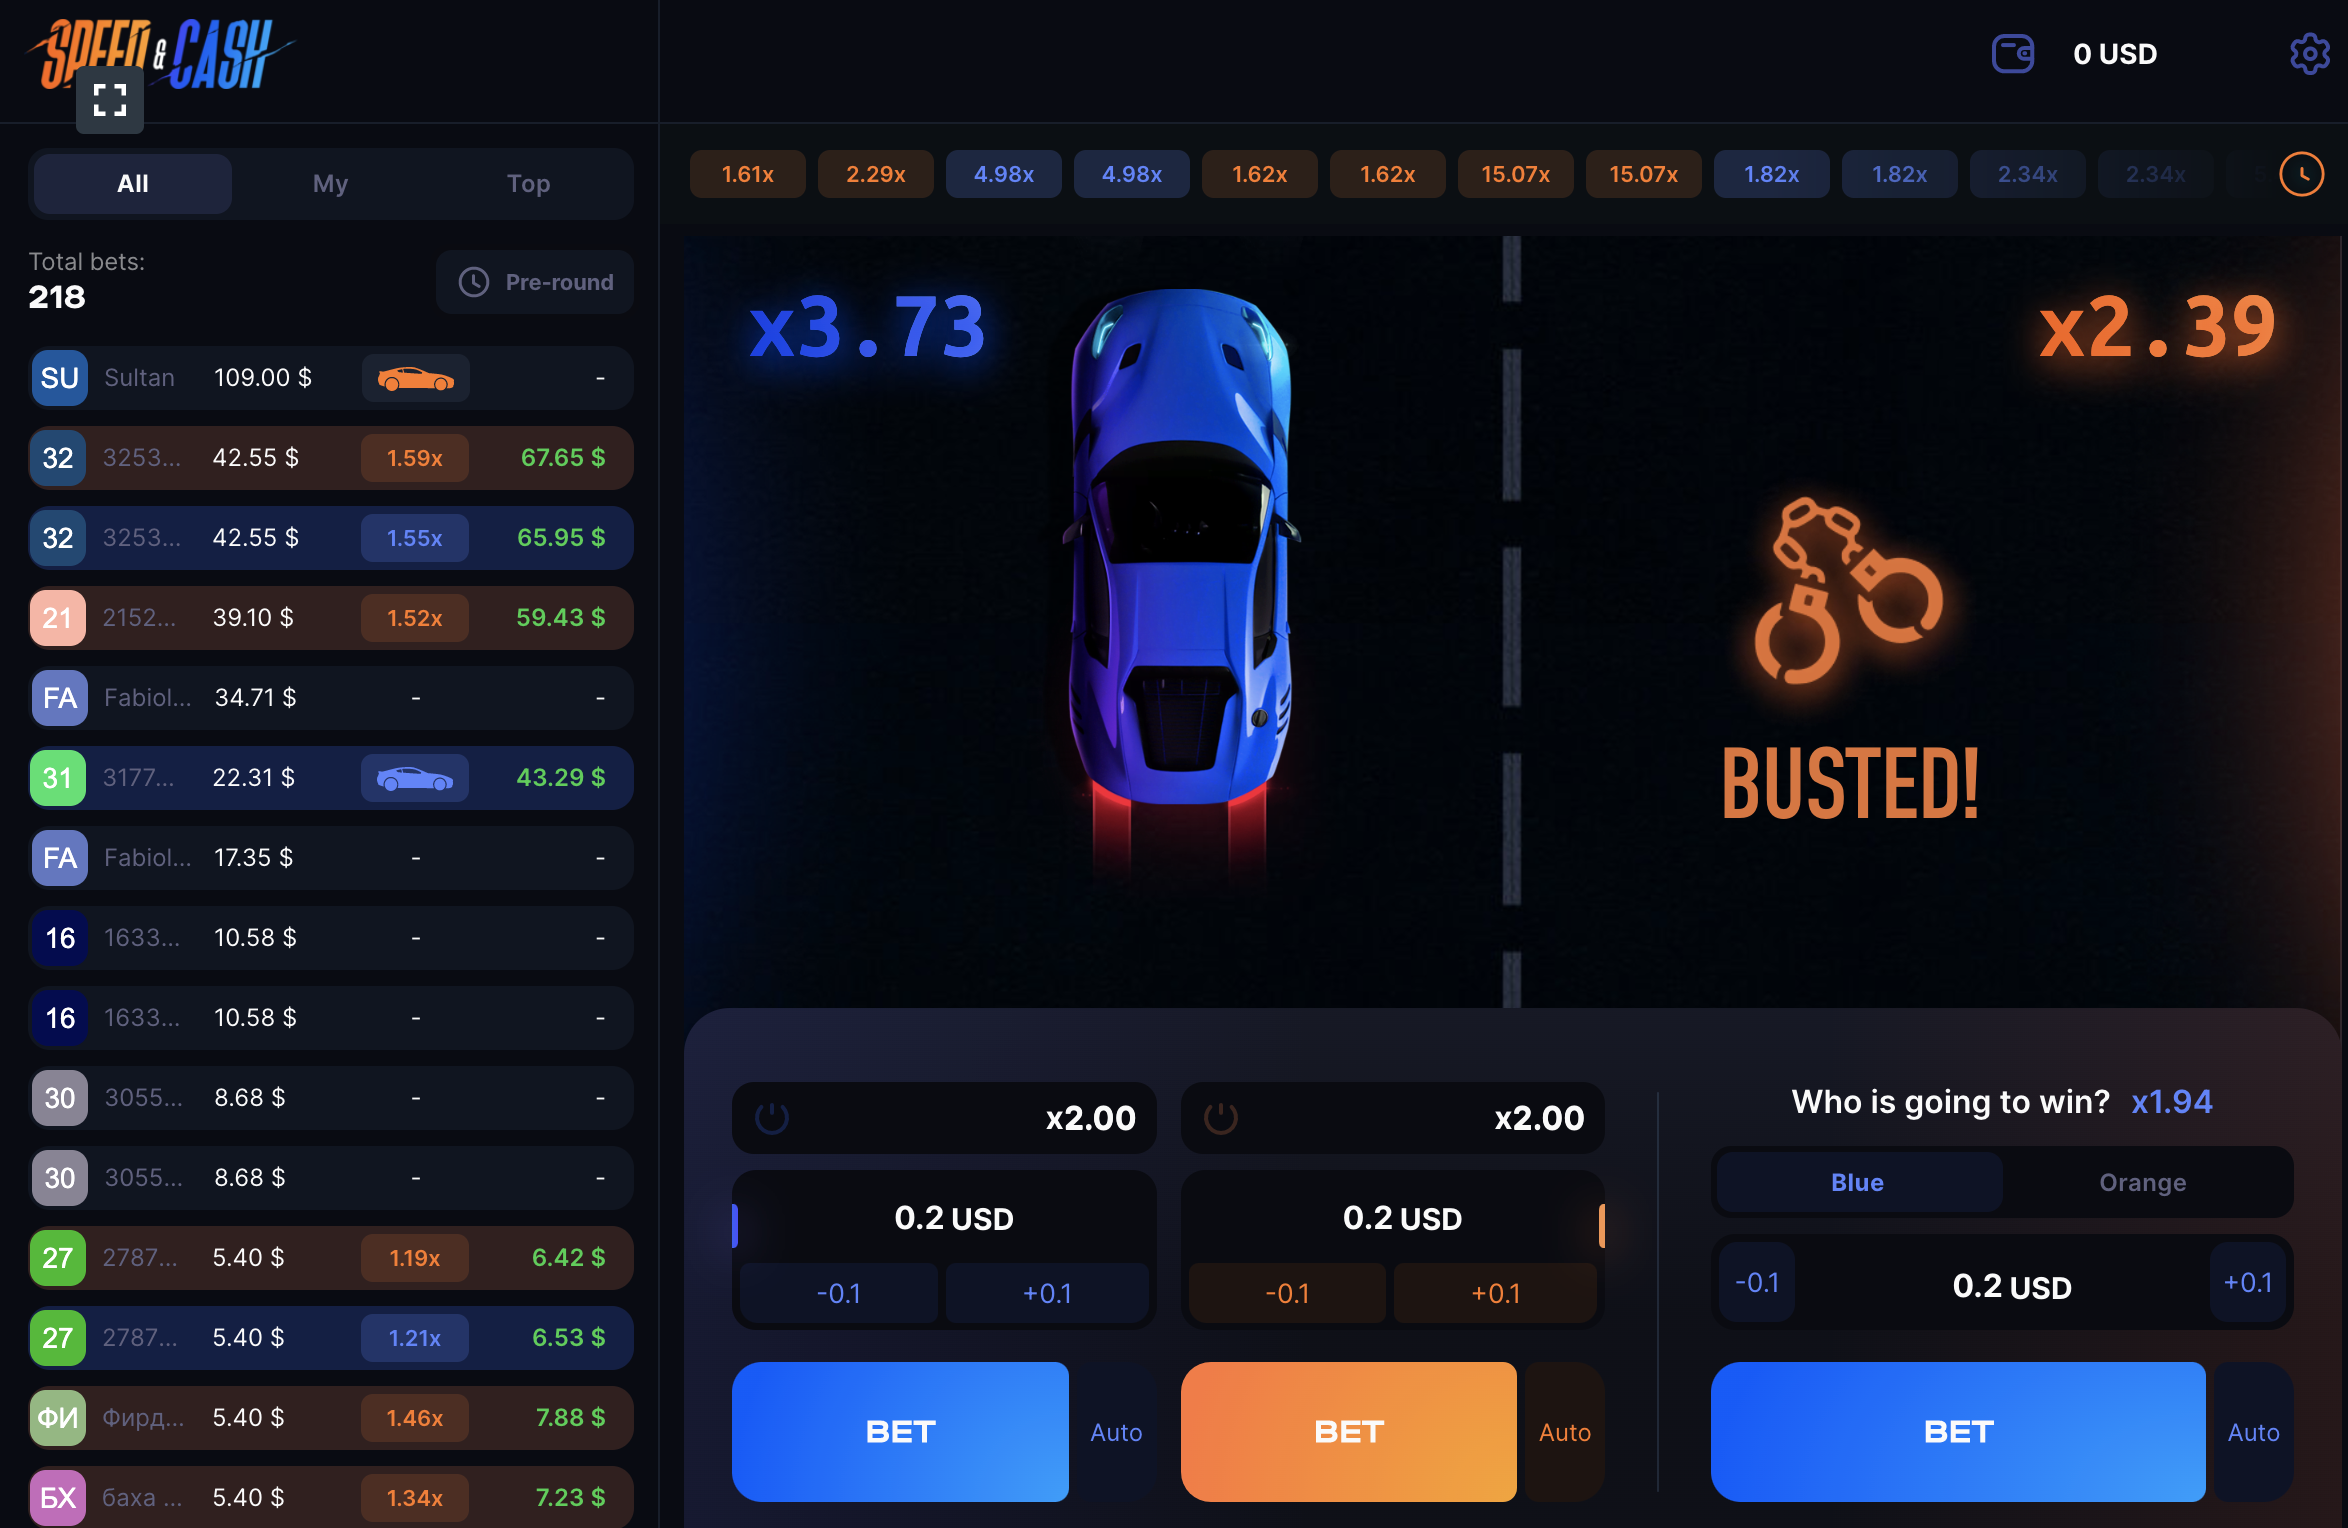Screen dimensions: 2348x1528
Task: Open round history clock icon
Action: (2301, 174)
